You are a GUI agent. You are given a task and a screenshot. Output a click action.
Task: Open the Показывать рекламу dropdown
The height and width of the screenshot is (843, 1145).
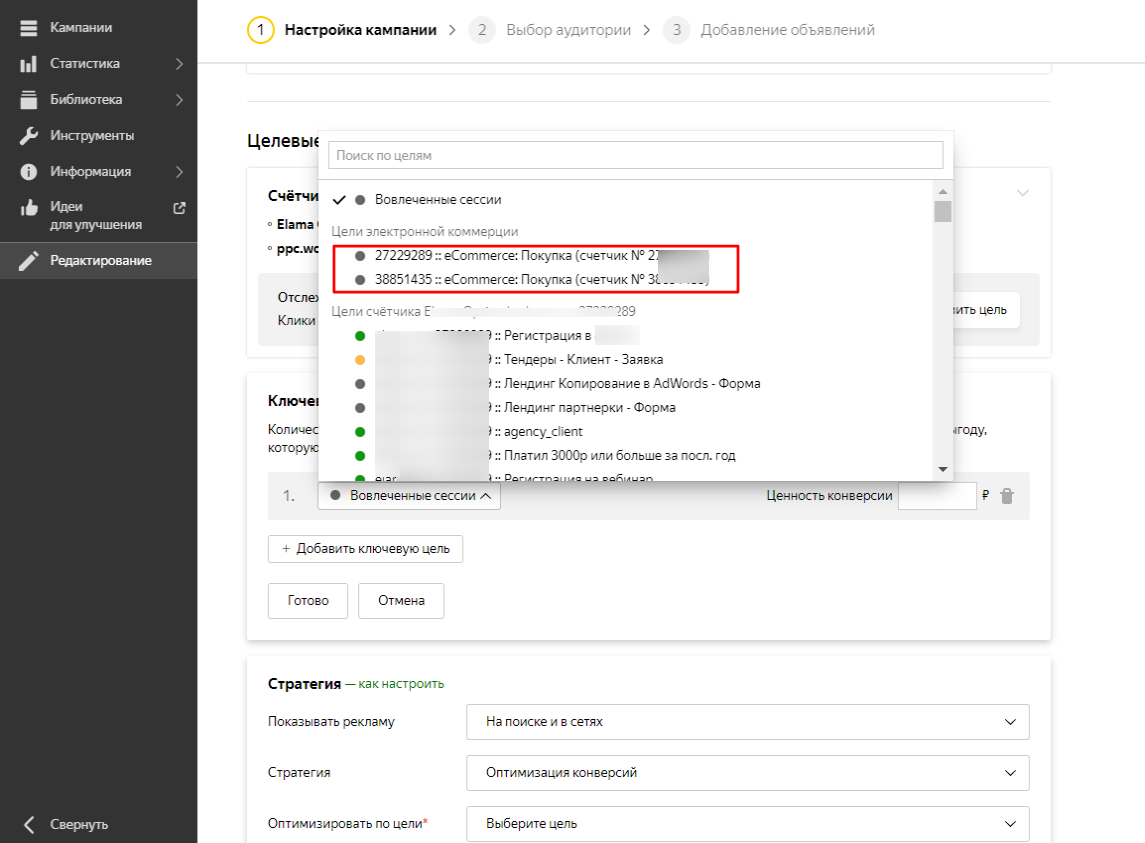pos(747,721)
